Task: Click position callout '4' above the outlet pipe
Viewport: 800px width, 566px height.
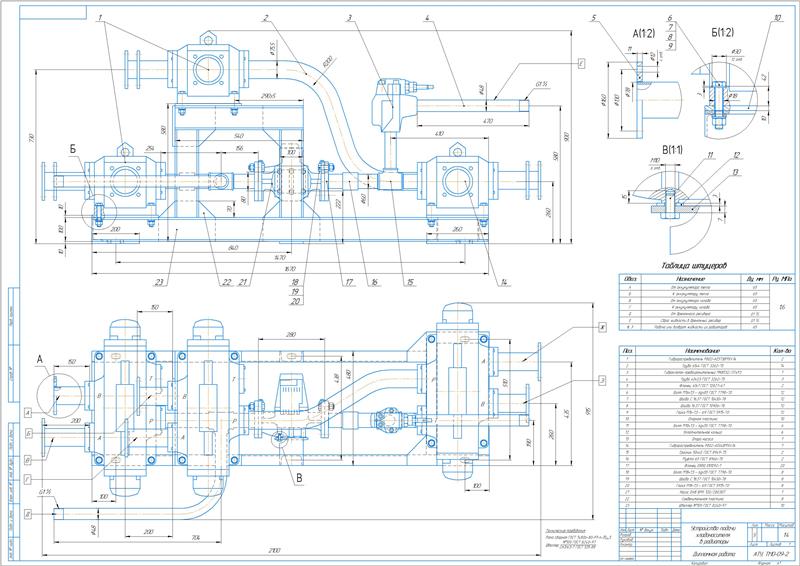Action: (427, 18)
